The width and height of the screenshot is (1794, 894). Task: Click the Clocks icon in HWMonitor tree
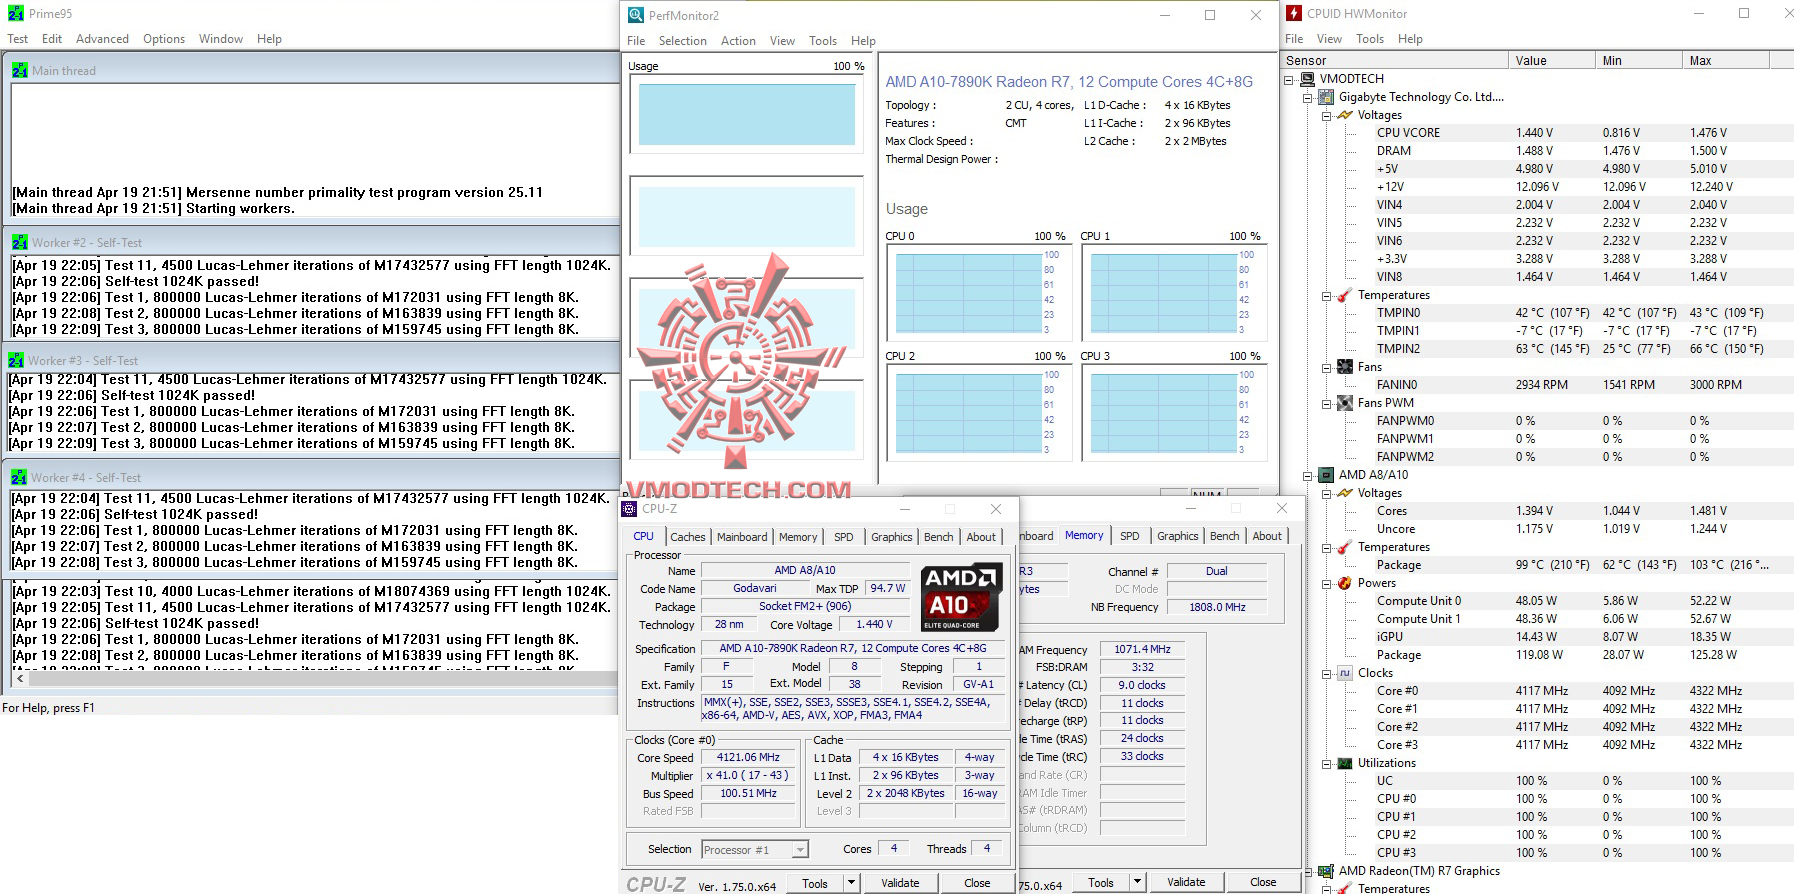(x=1345, y=673)
